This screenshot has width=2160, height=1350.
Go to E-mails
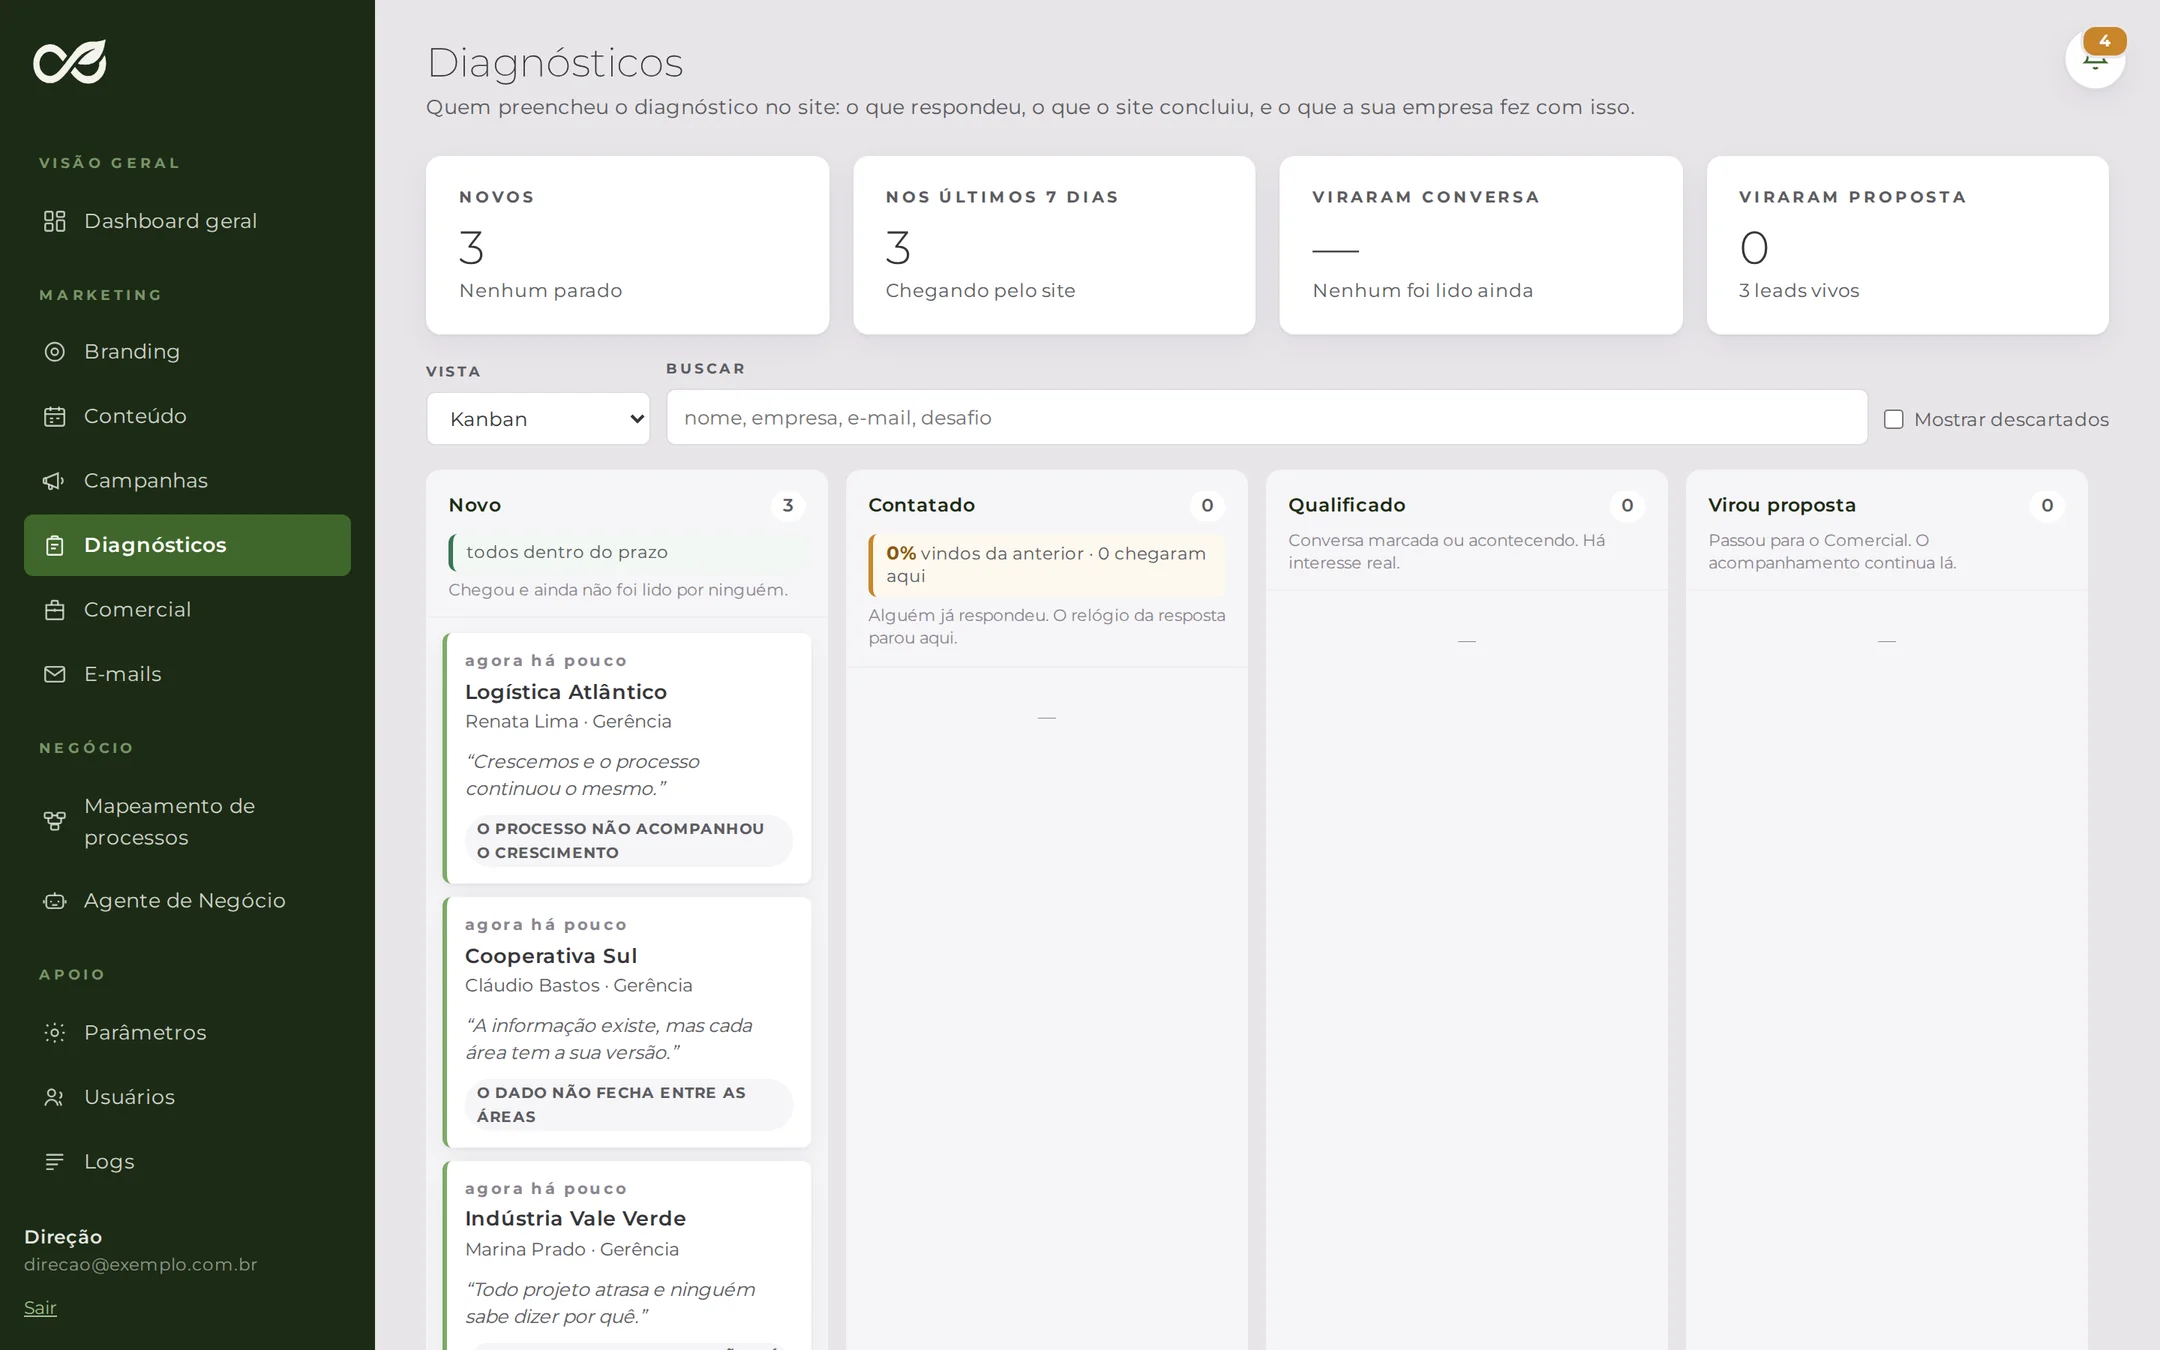[x=188, y=674]
